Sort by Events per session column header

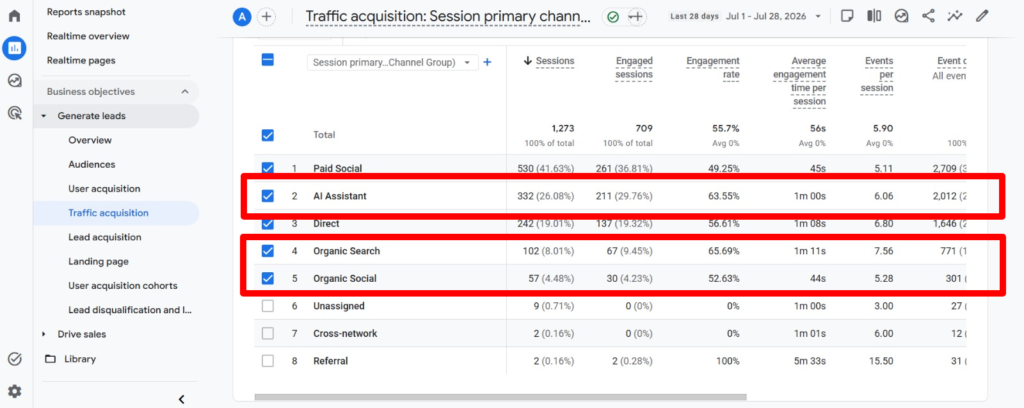[877, 74]
